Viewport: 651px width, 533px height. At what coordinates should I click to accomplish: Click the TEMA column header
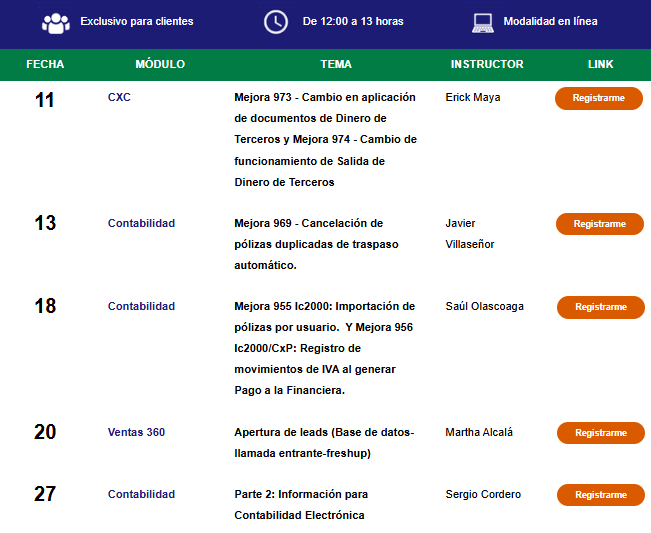336,64
